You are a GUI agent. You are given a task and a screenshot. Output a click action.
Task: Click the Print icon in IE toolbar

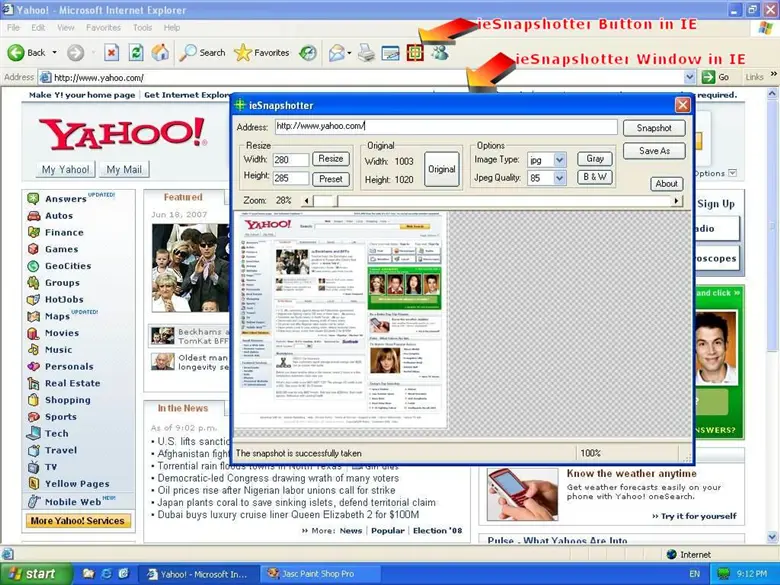tap(366, 52)
